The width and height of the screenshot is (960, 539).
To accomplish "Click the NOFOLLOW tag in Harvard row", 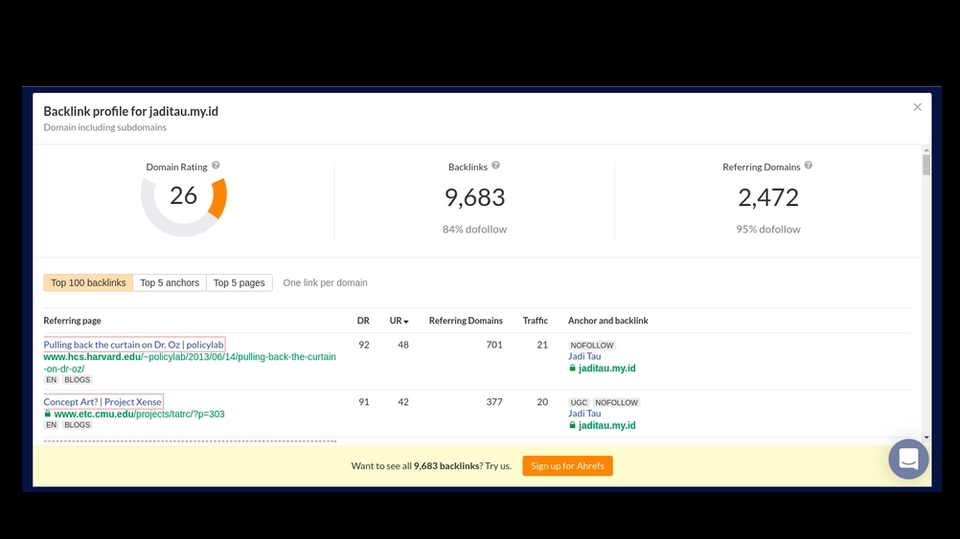I will 592,345.
